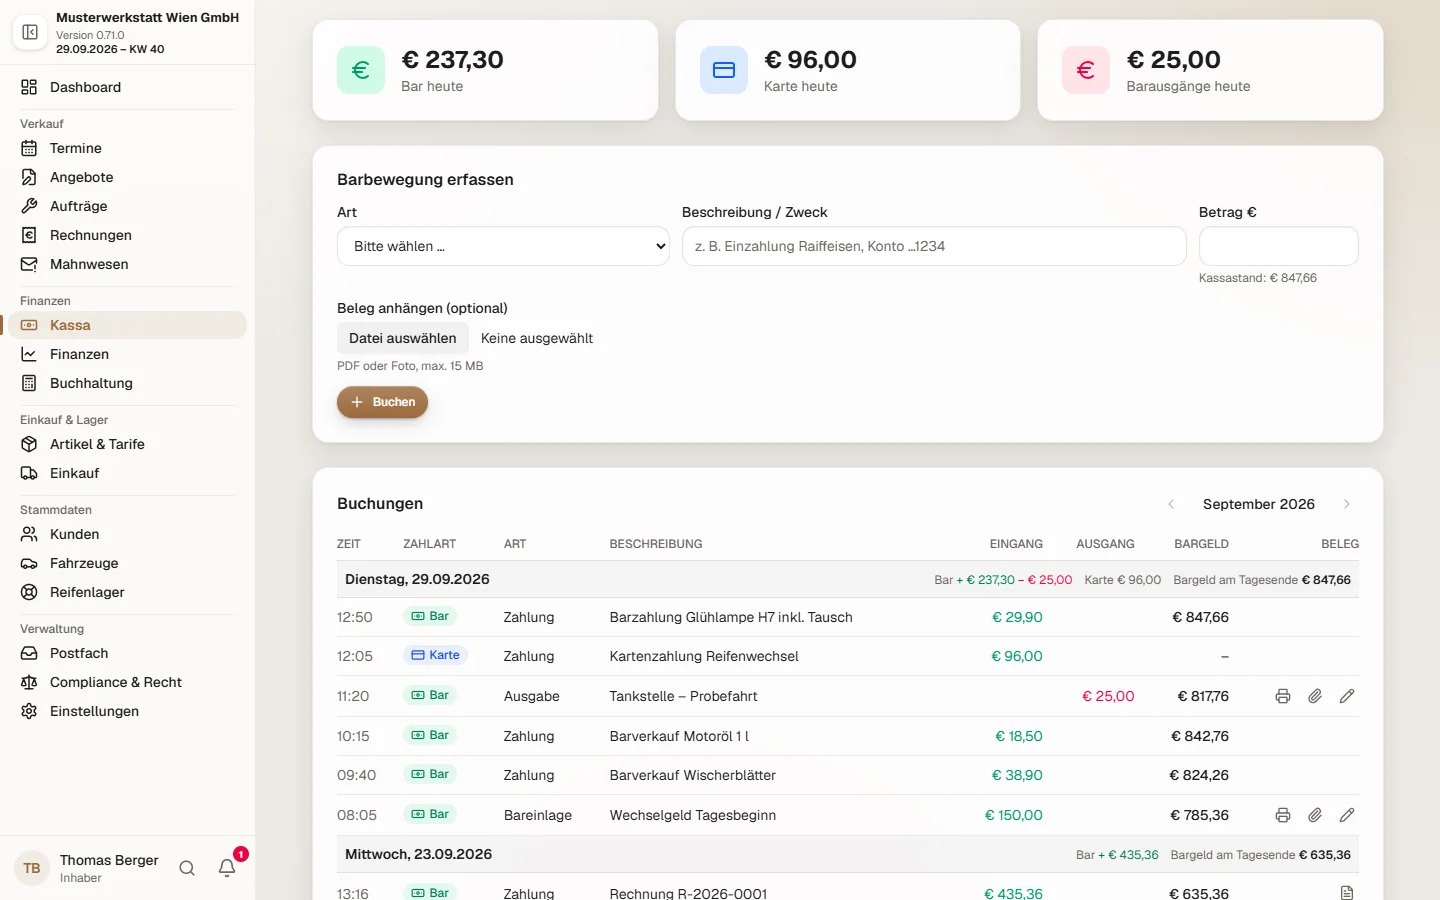The height and width of the screenshot is (900, 1440).
Task: Open Compliance & Recht
Action: point(127,682)
